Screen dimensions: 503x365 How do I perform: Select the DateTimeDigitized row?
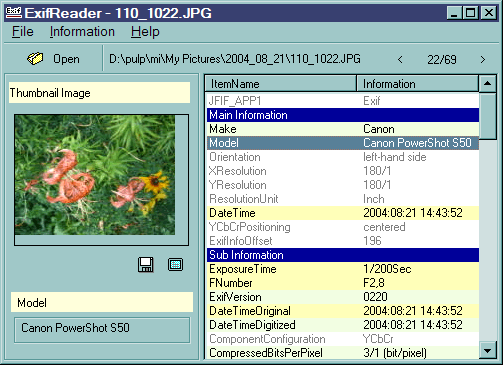[343, 325]
